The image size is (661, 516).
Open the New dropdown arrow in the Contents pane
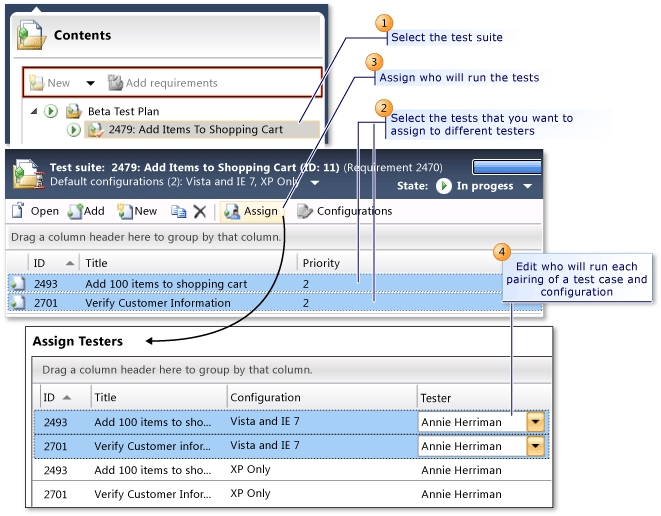pos(90,83)
